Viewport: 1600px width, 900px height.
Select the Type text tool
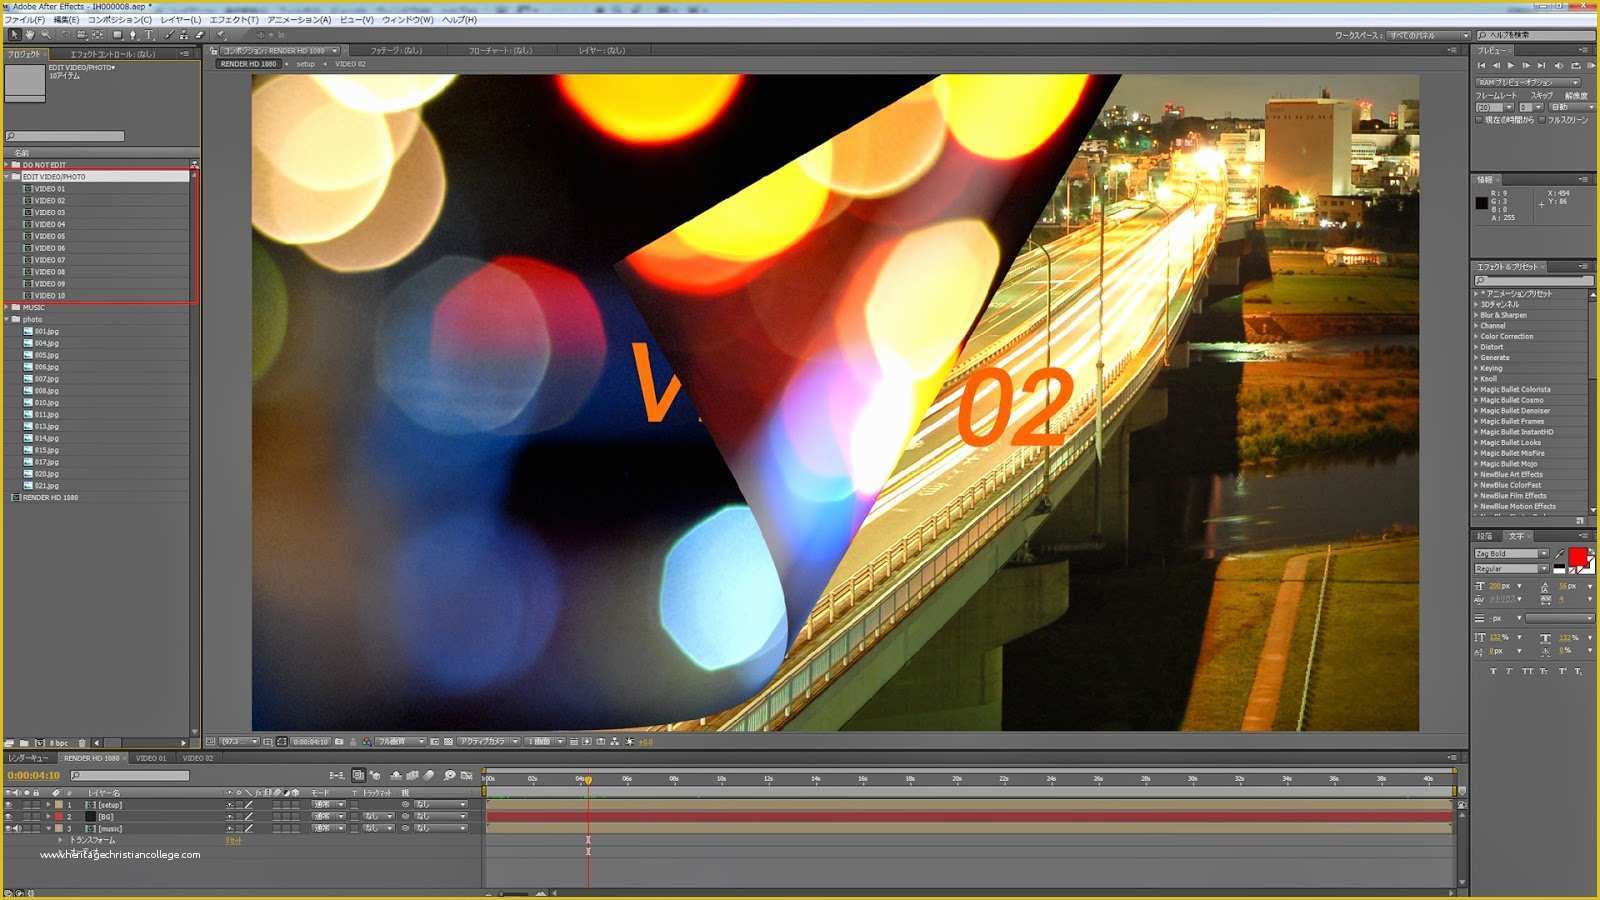tap(149, 34)
